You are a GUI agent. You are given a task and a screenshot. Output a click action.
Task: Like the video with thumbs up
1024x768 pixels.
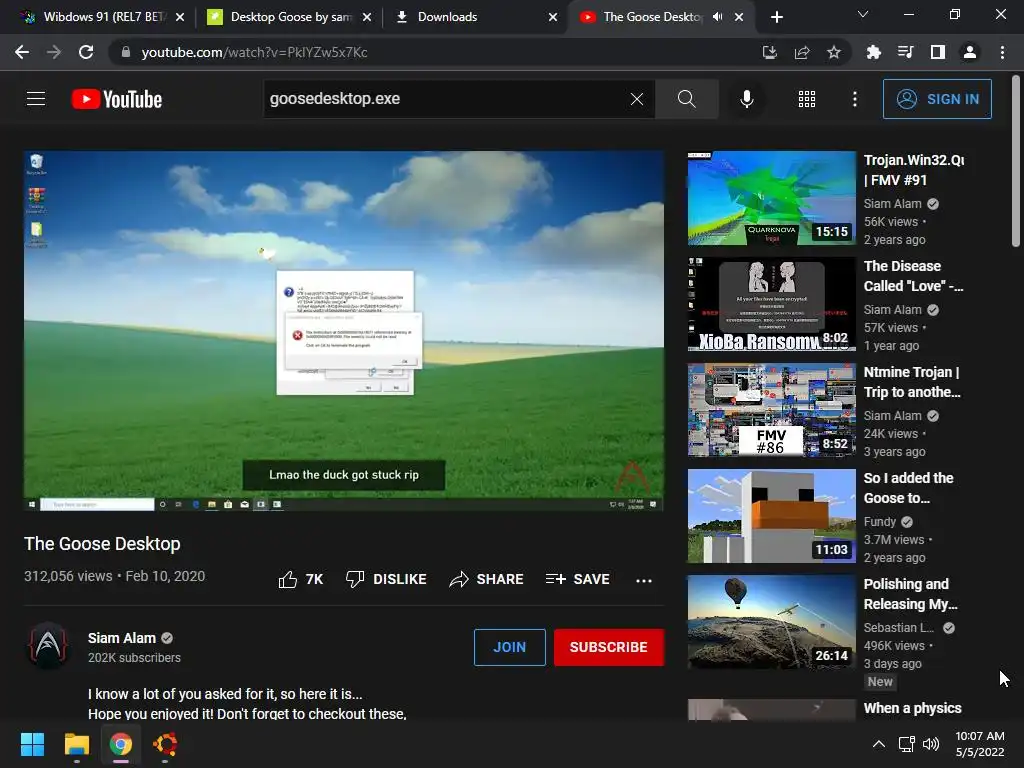pyautogui.click(x=300, y=579)
